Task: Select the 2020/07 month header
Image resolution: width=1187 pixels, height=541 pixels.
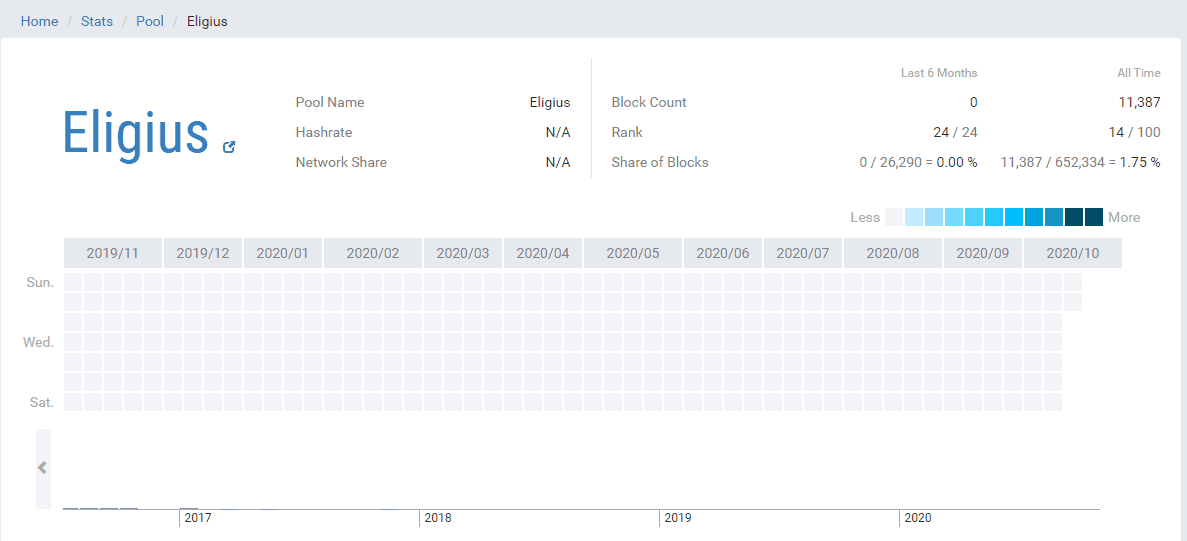Action: tap(803, 253)
